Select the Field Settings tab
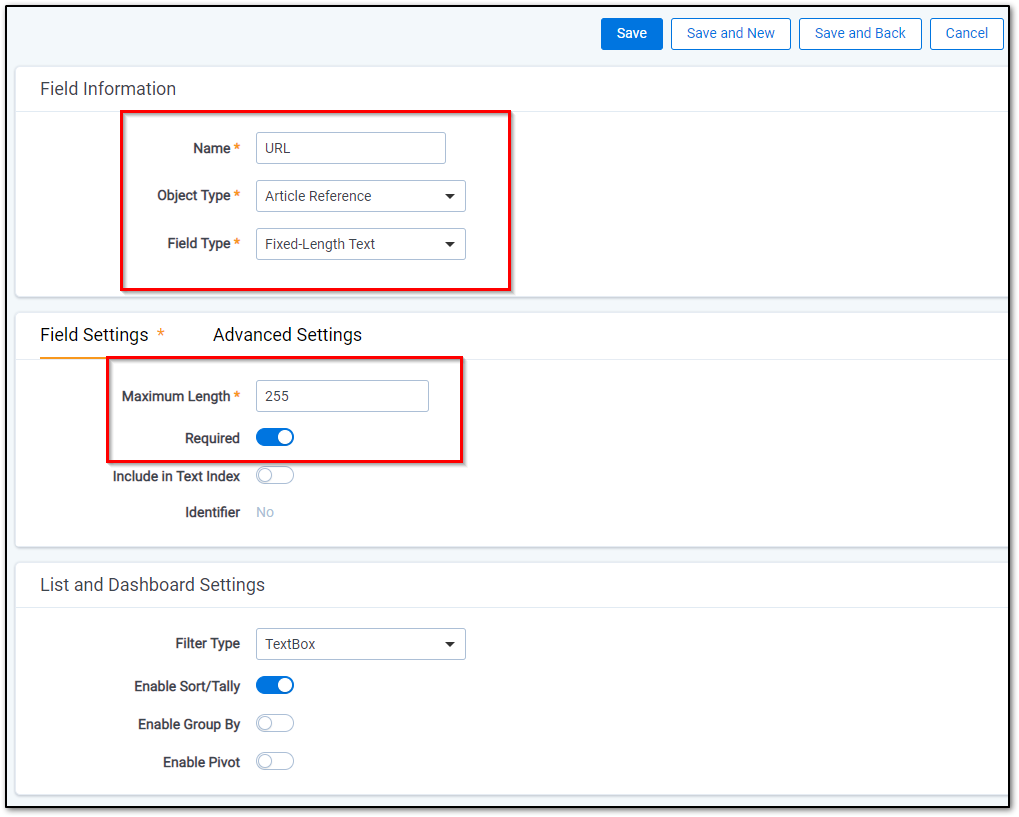This screenshot has height=817, width=1019. [x=94, y=335]
